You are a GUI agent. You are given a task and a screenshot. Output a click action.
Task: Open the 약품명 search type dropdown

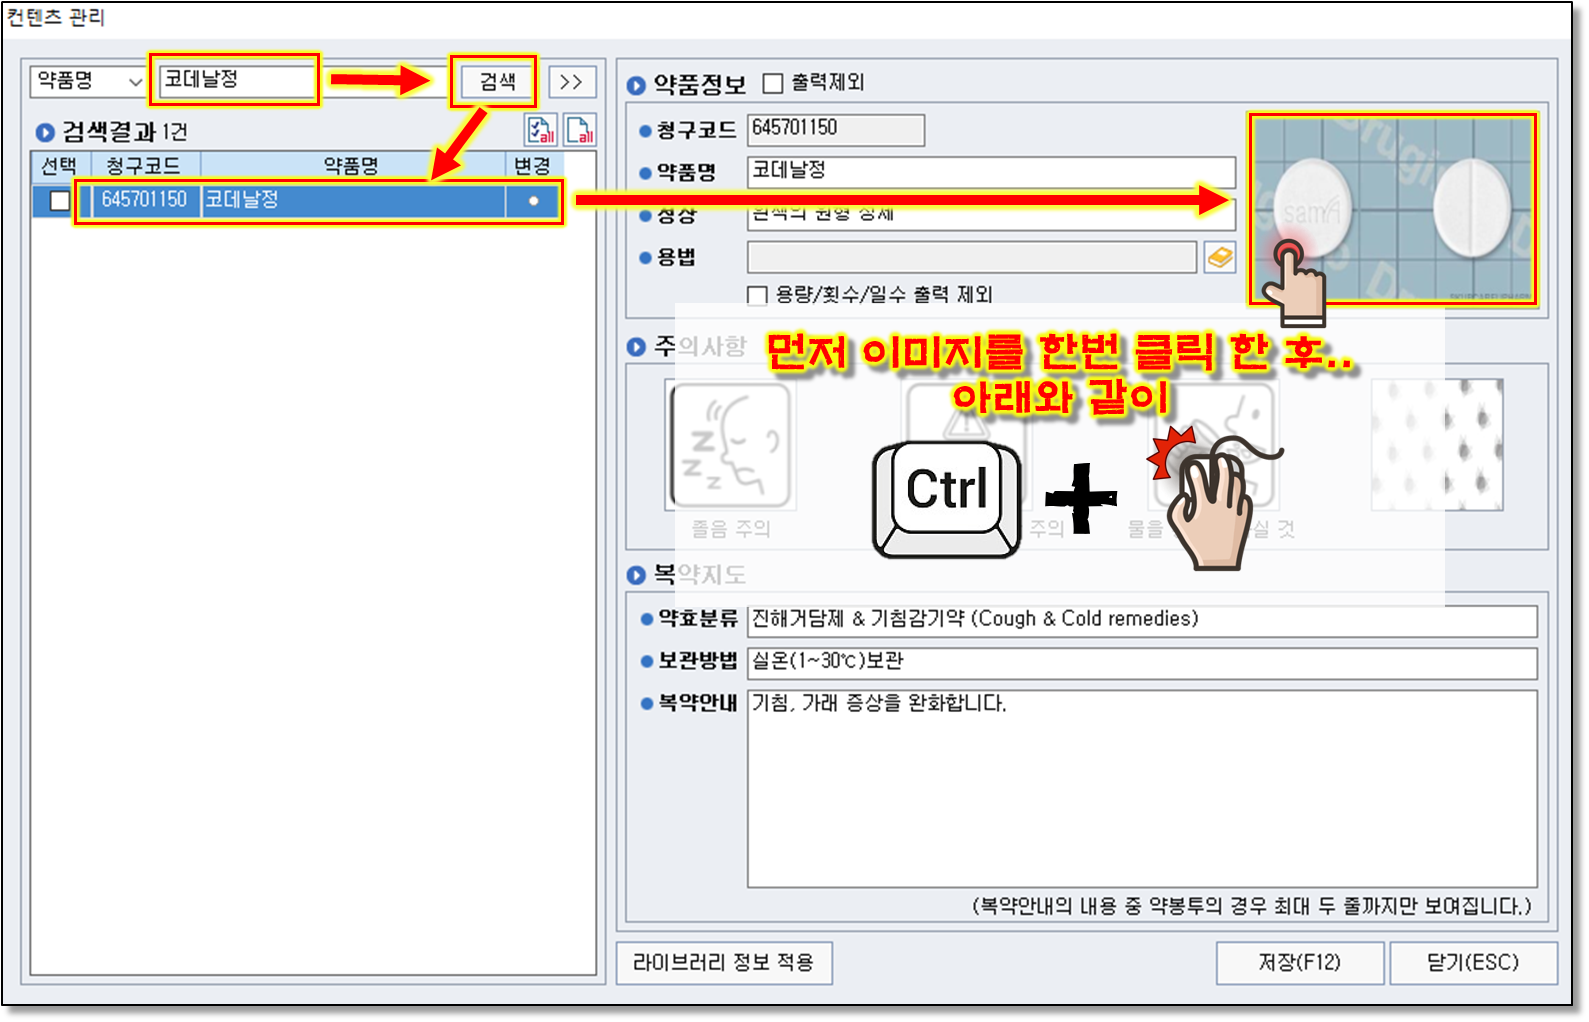coord(88,81)
